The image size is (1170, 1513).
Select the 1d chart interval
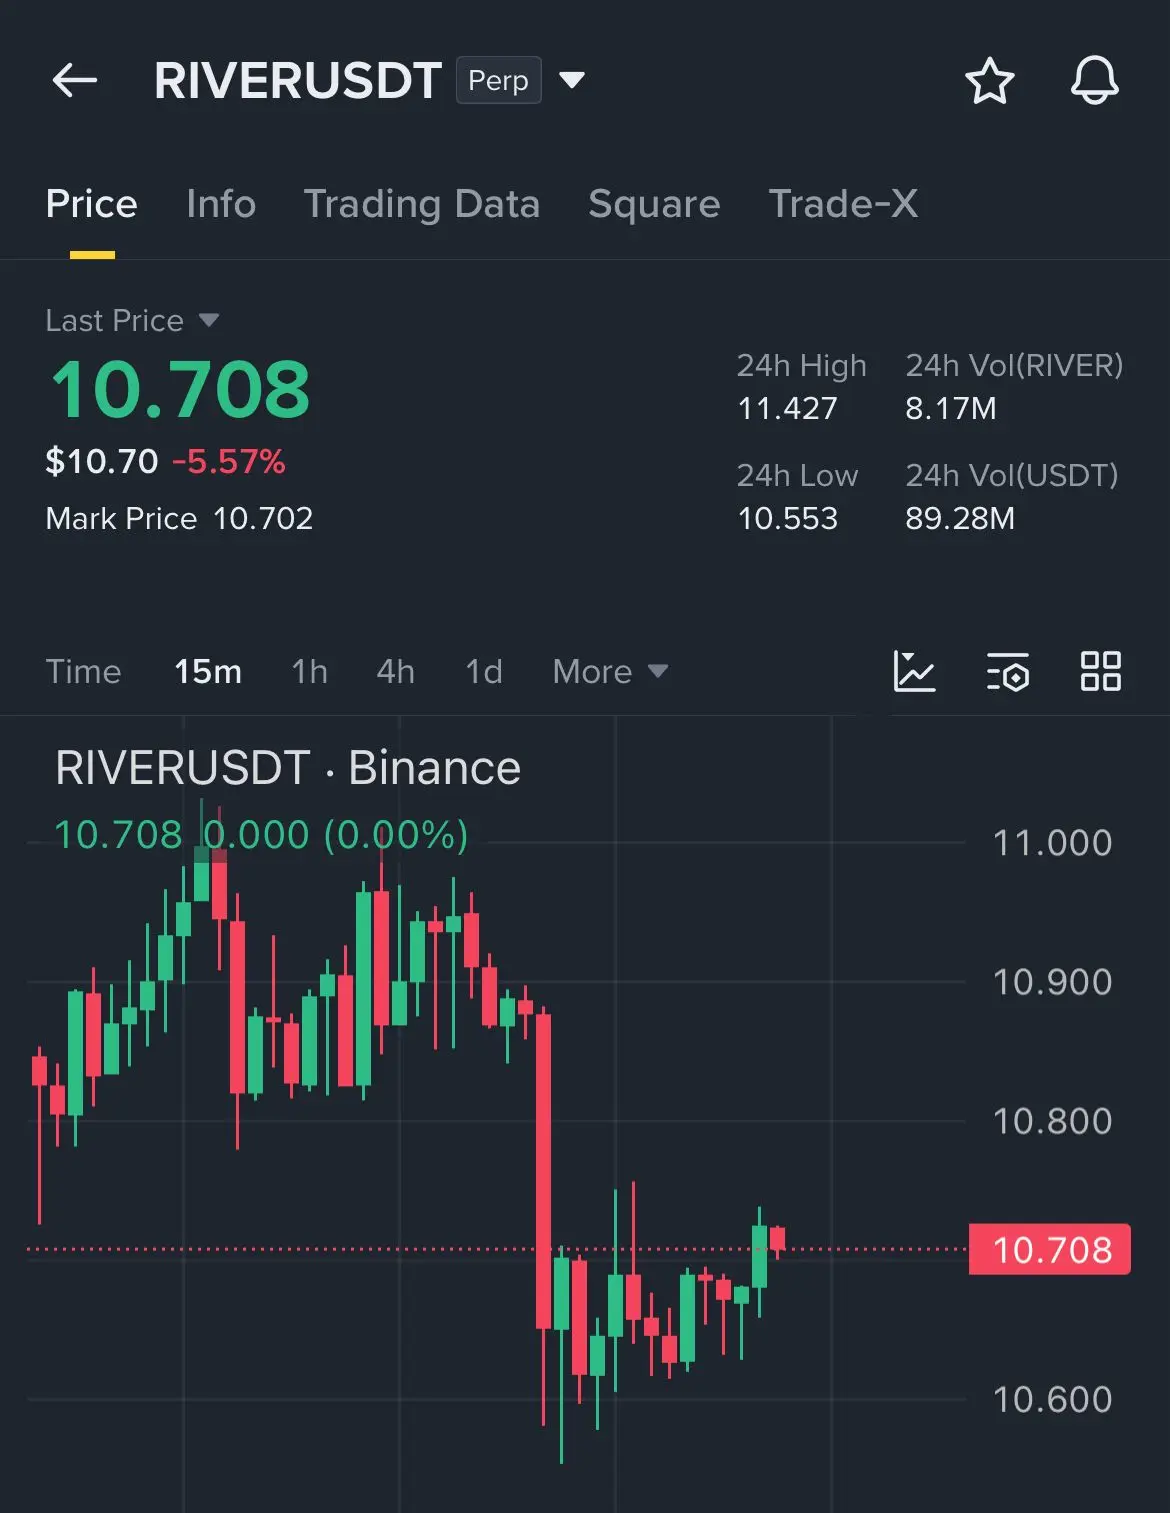(484, 671)
